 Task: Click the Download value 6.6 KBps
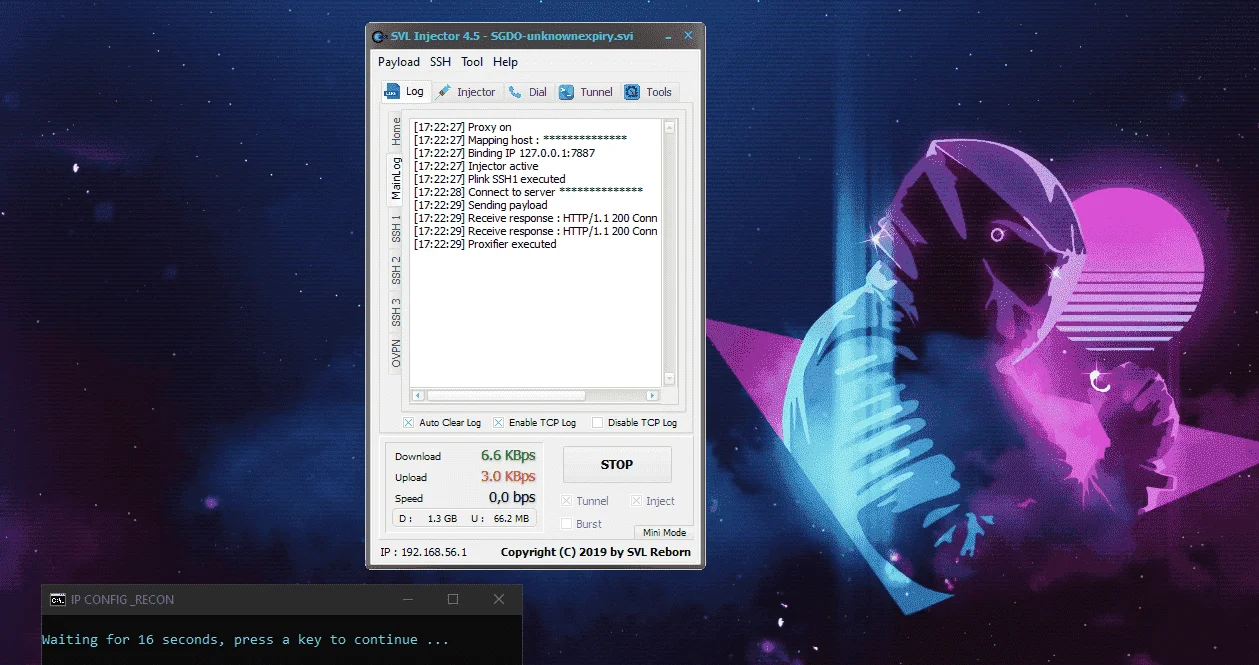point(508,455)
